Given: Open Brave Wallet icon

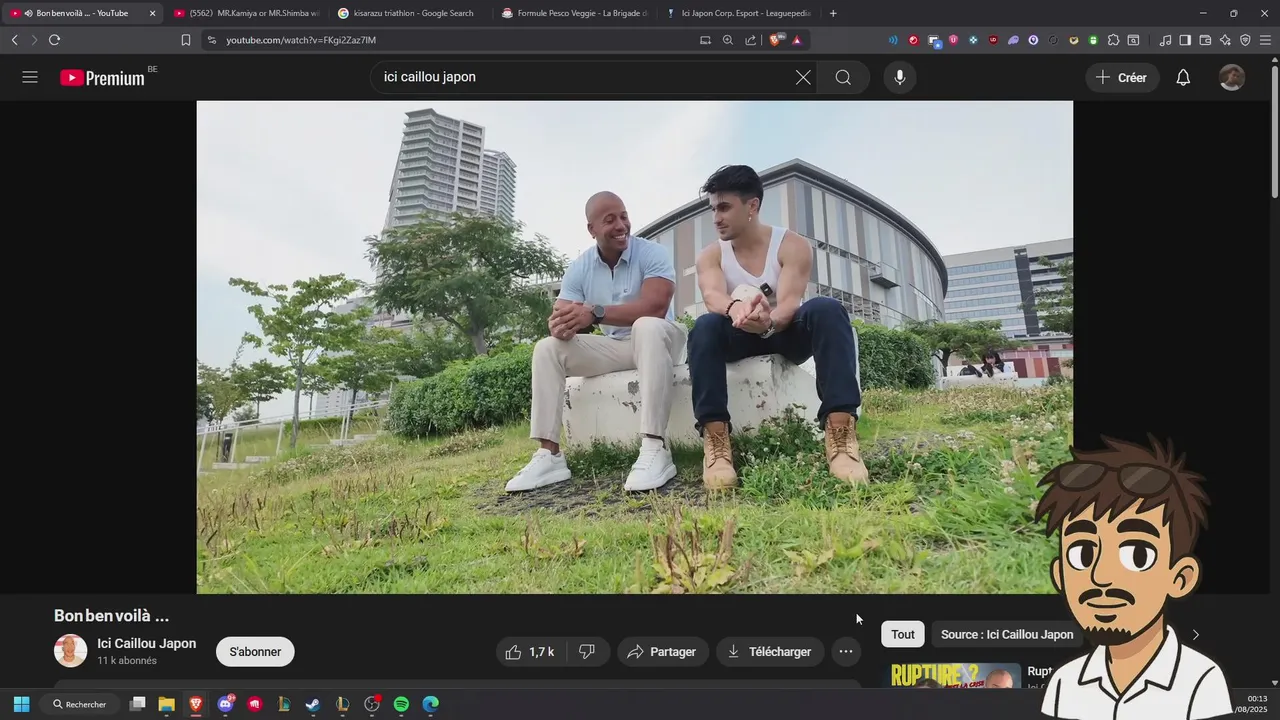Looking at the screenshot, I should click(1205, 40).
